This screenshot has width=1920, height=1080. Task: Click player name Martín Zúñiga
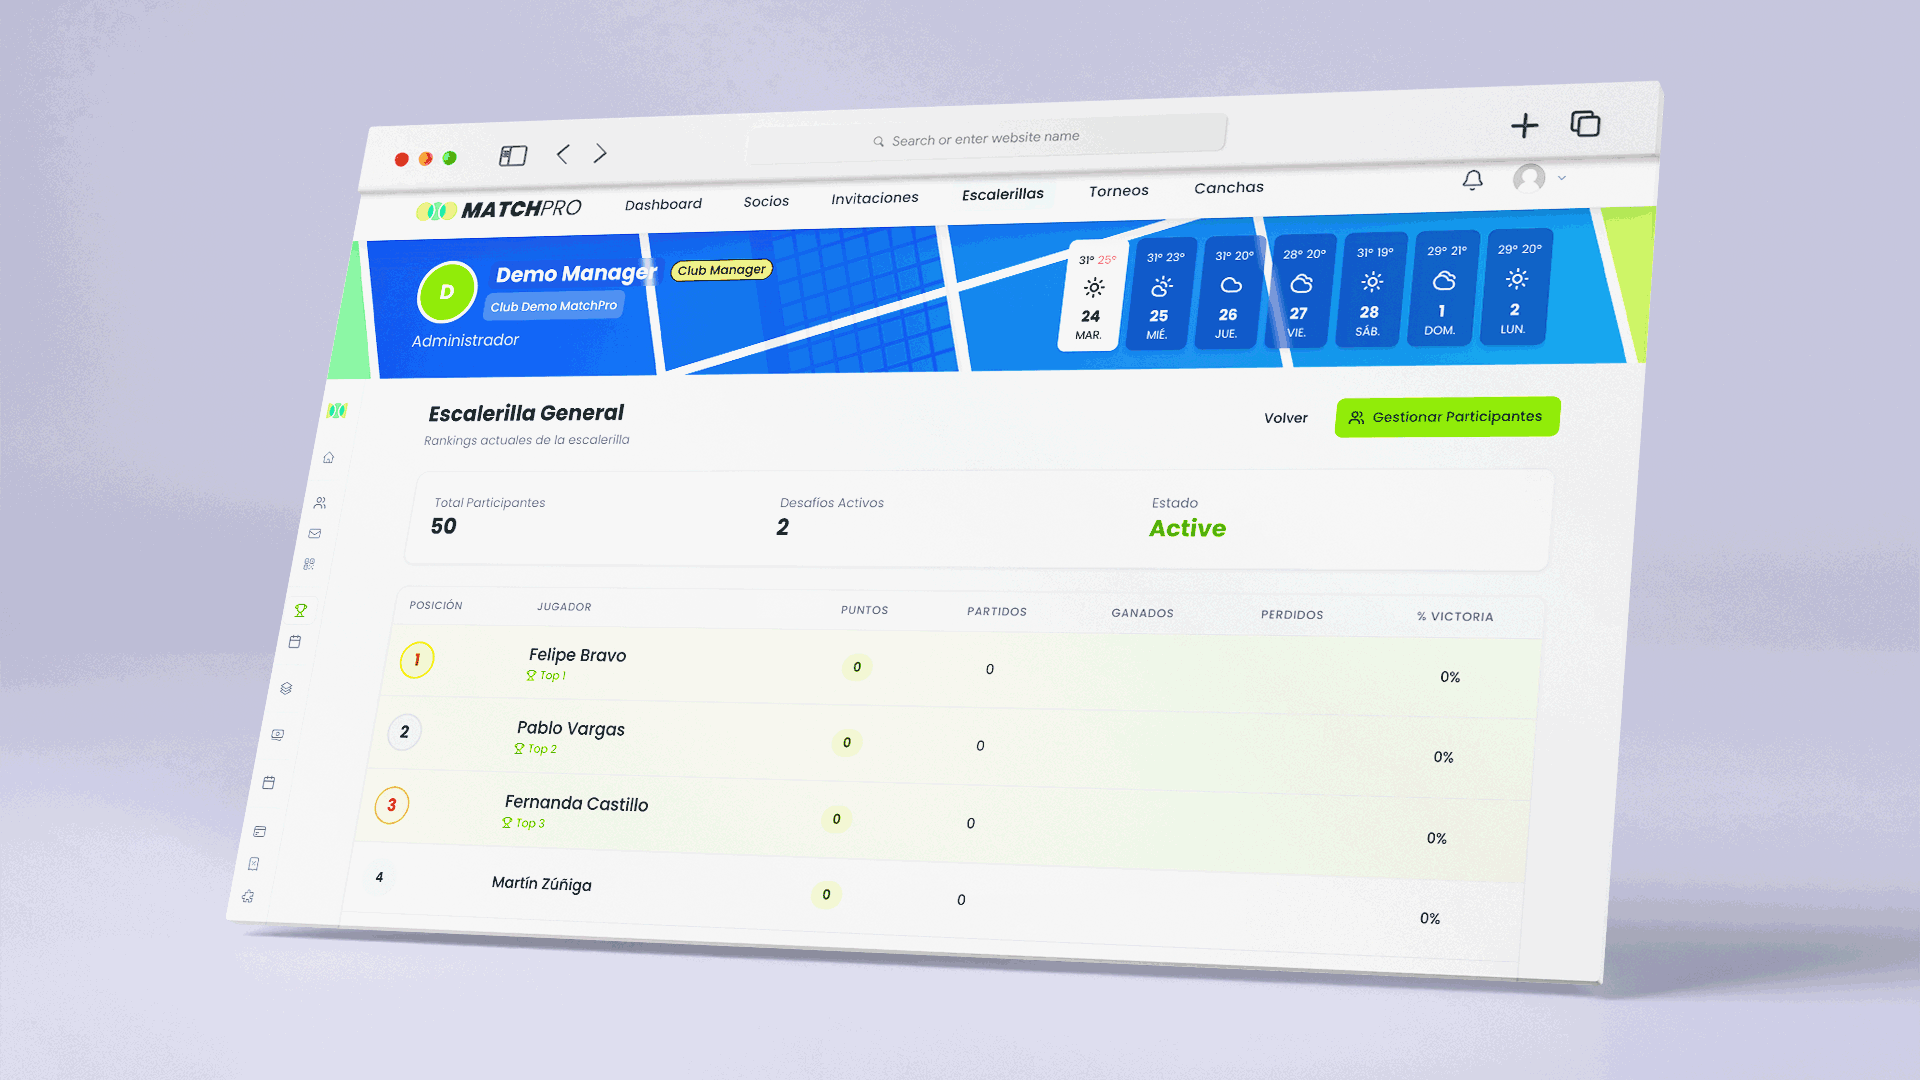pos(541,883)
